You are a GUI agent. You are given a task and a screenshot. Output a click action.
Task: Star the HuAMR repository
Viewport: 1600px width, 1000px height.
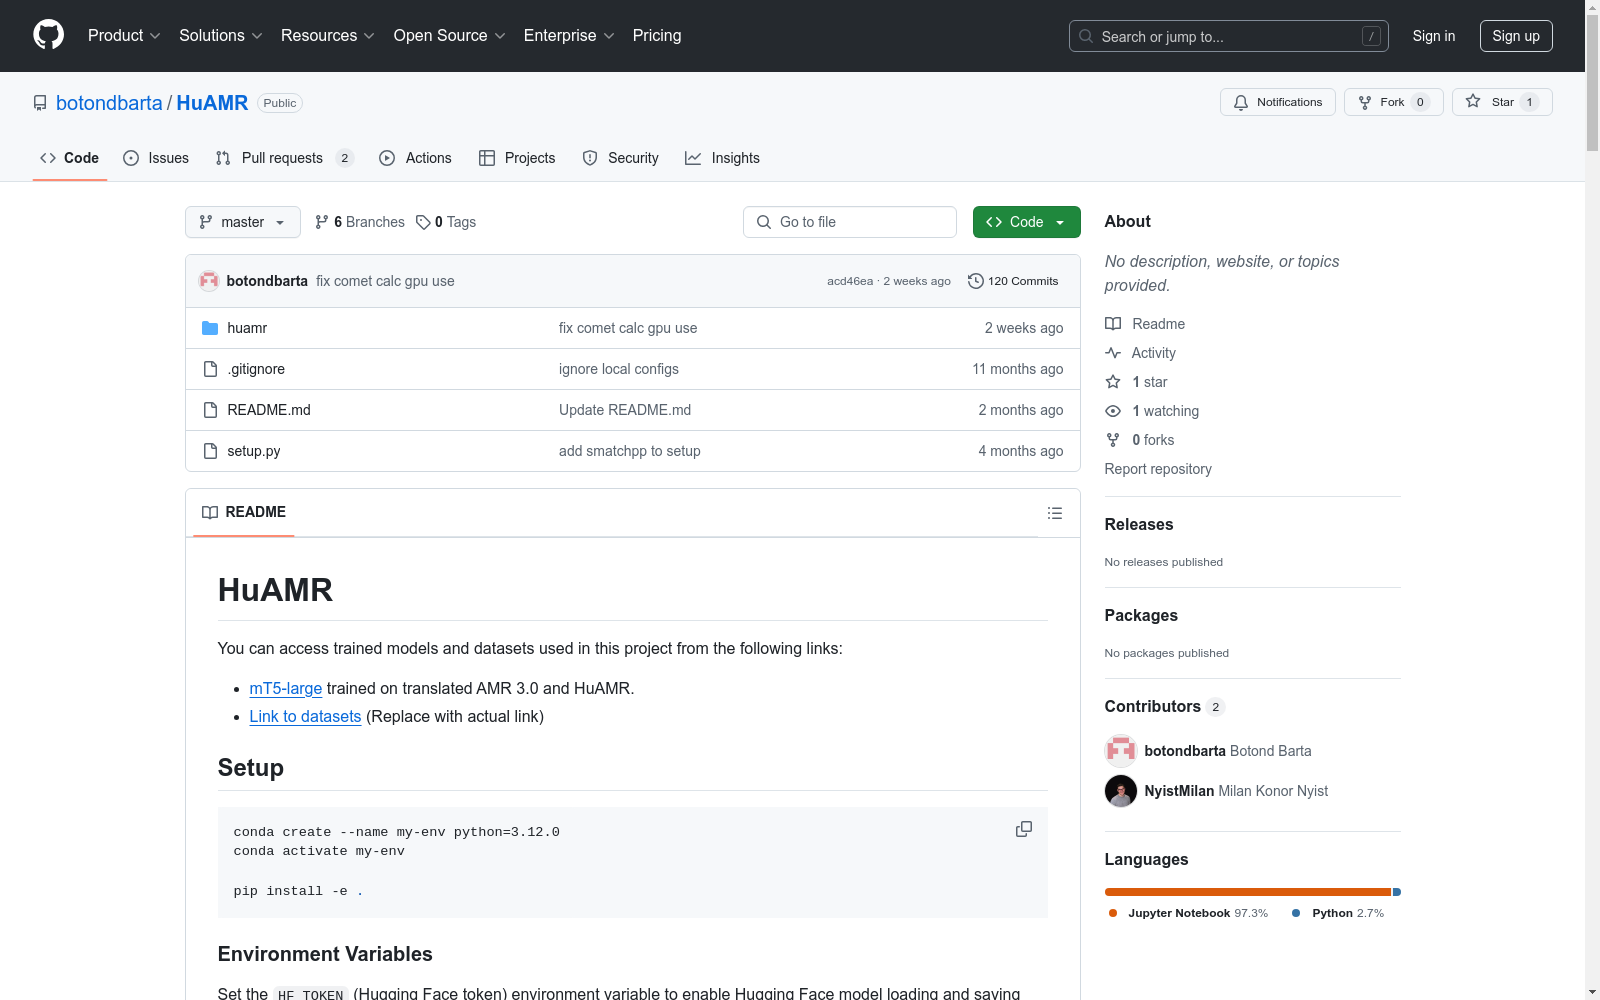pos(1502,102)
